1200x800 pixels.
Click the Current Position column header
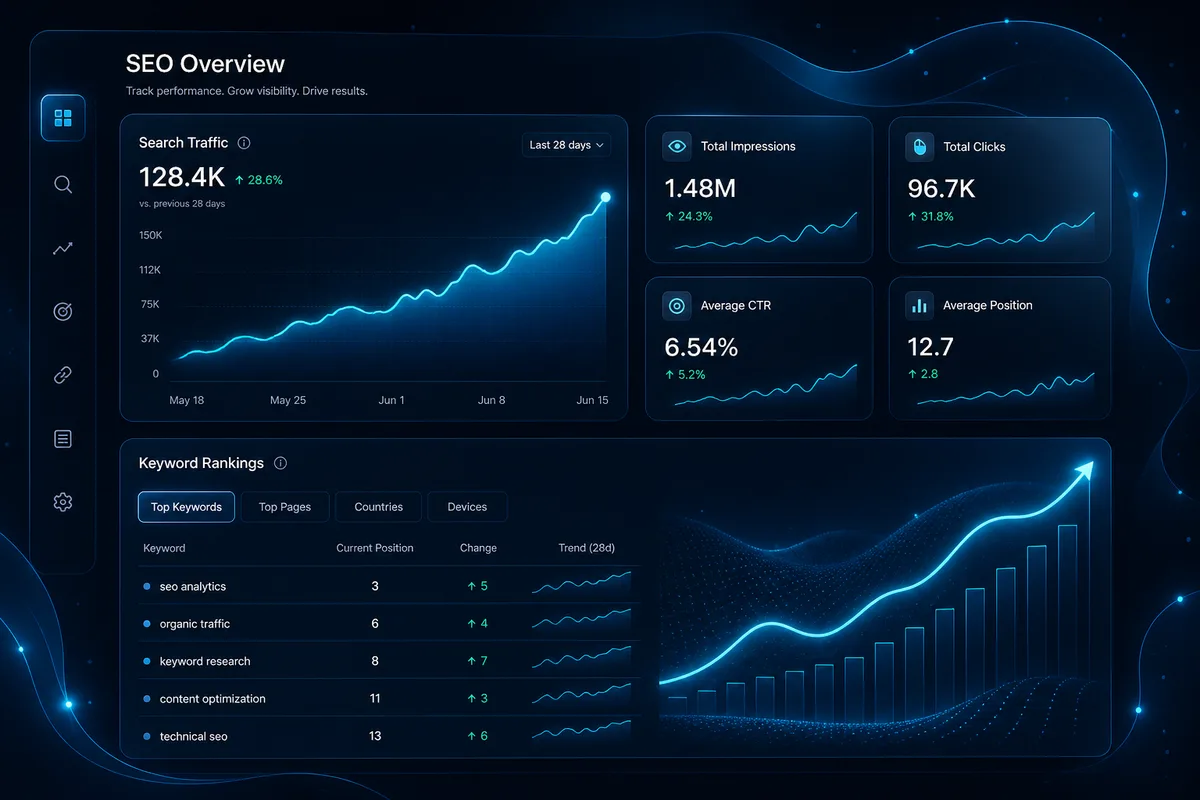(x=375, y=548)
